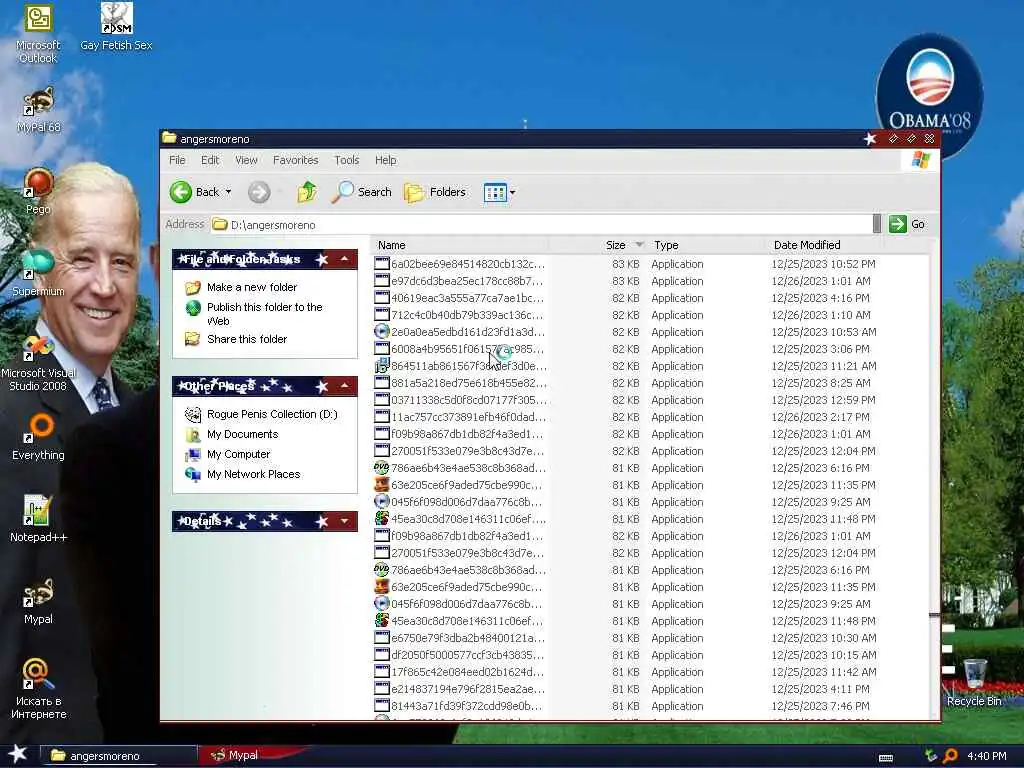Click the keyboard icon in taskbar
The height and width of the screenshot is (768, 1024).
[x=886, y=758]
